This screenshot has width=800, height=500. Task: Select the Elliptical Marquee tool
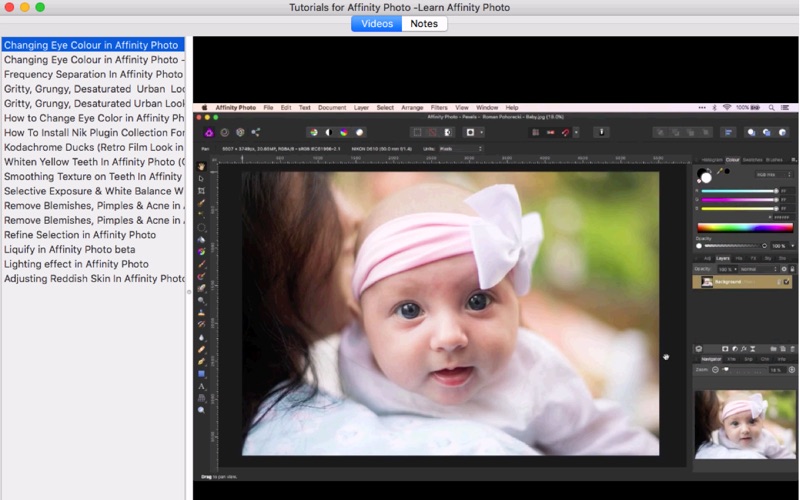(x=202, y=228)
